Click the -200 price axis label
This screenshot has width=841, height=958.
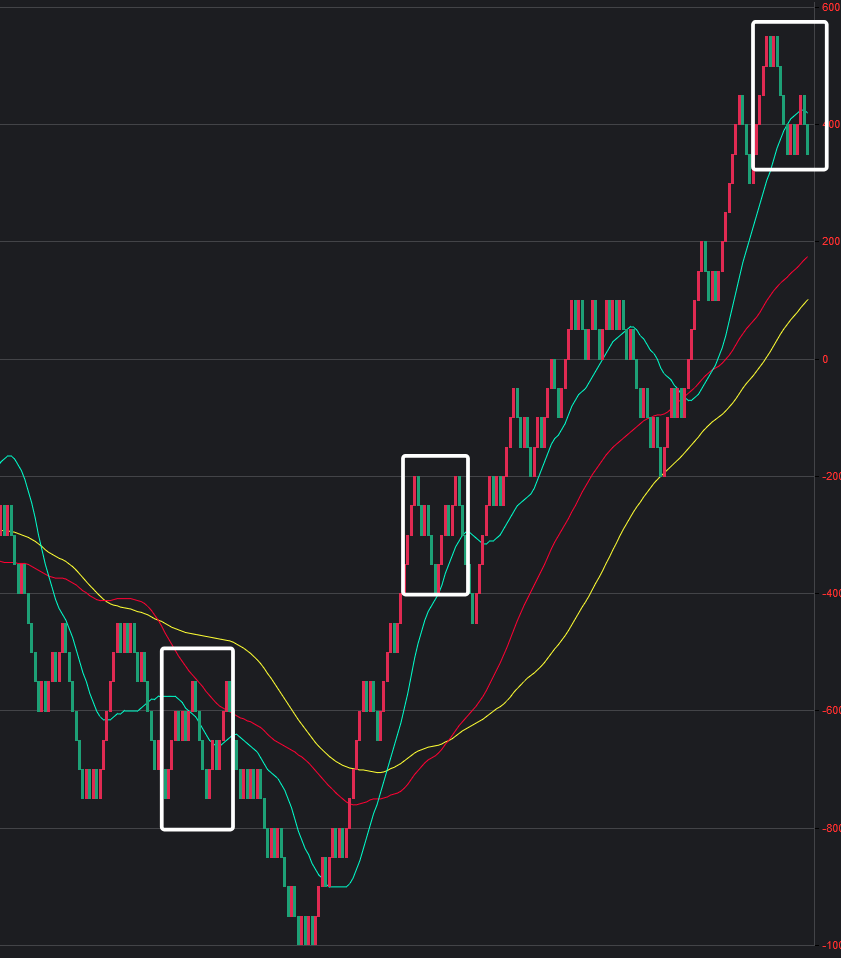pos(830,476)
